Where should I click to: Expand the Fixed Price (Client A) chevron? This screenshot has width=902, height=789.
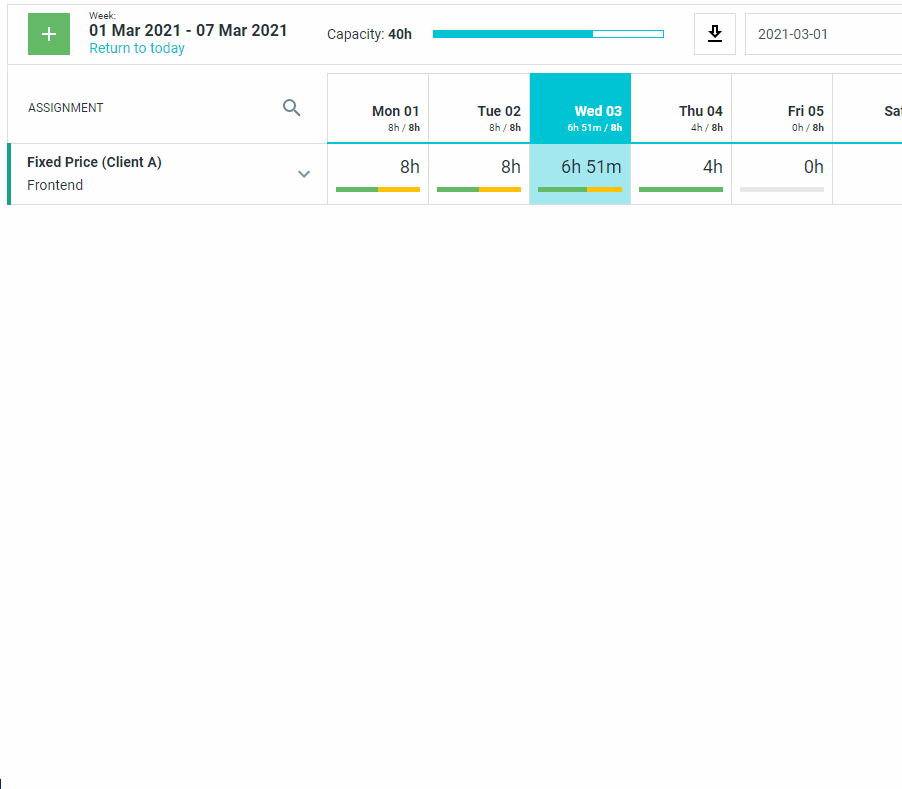(x=304, y=174)
